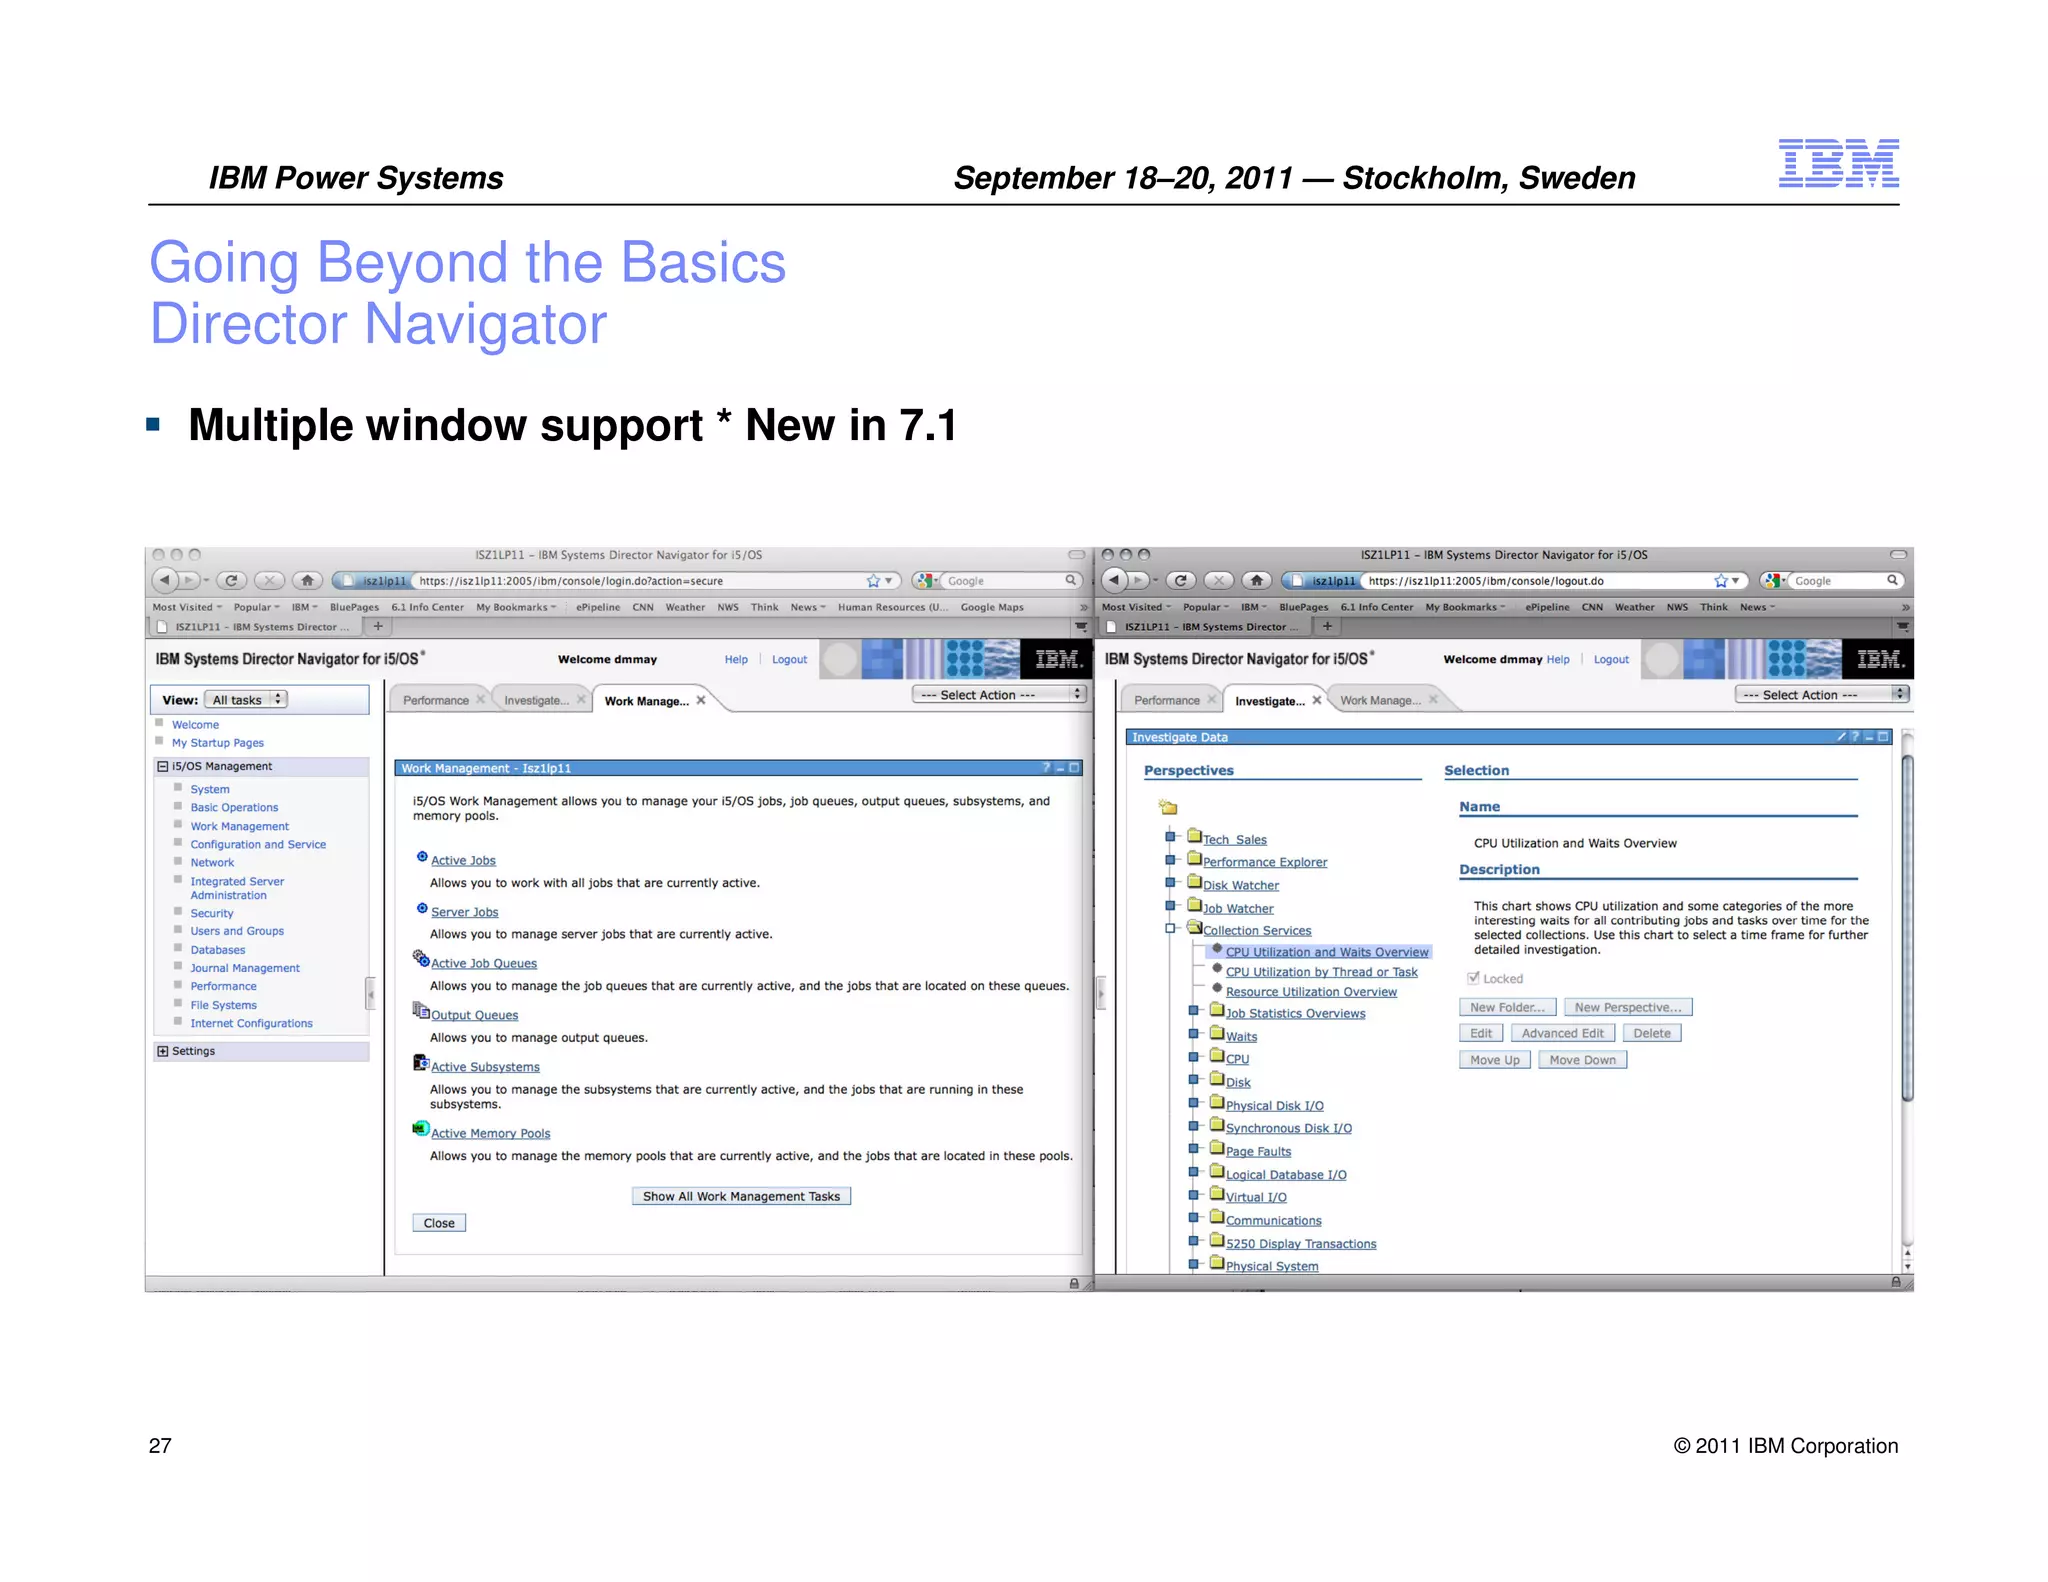Click the New Folder button
2048x1582 pixels.
pyautogui.click(x=1507, y=1007)
